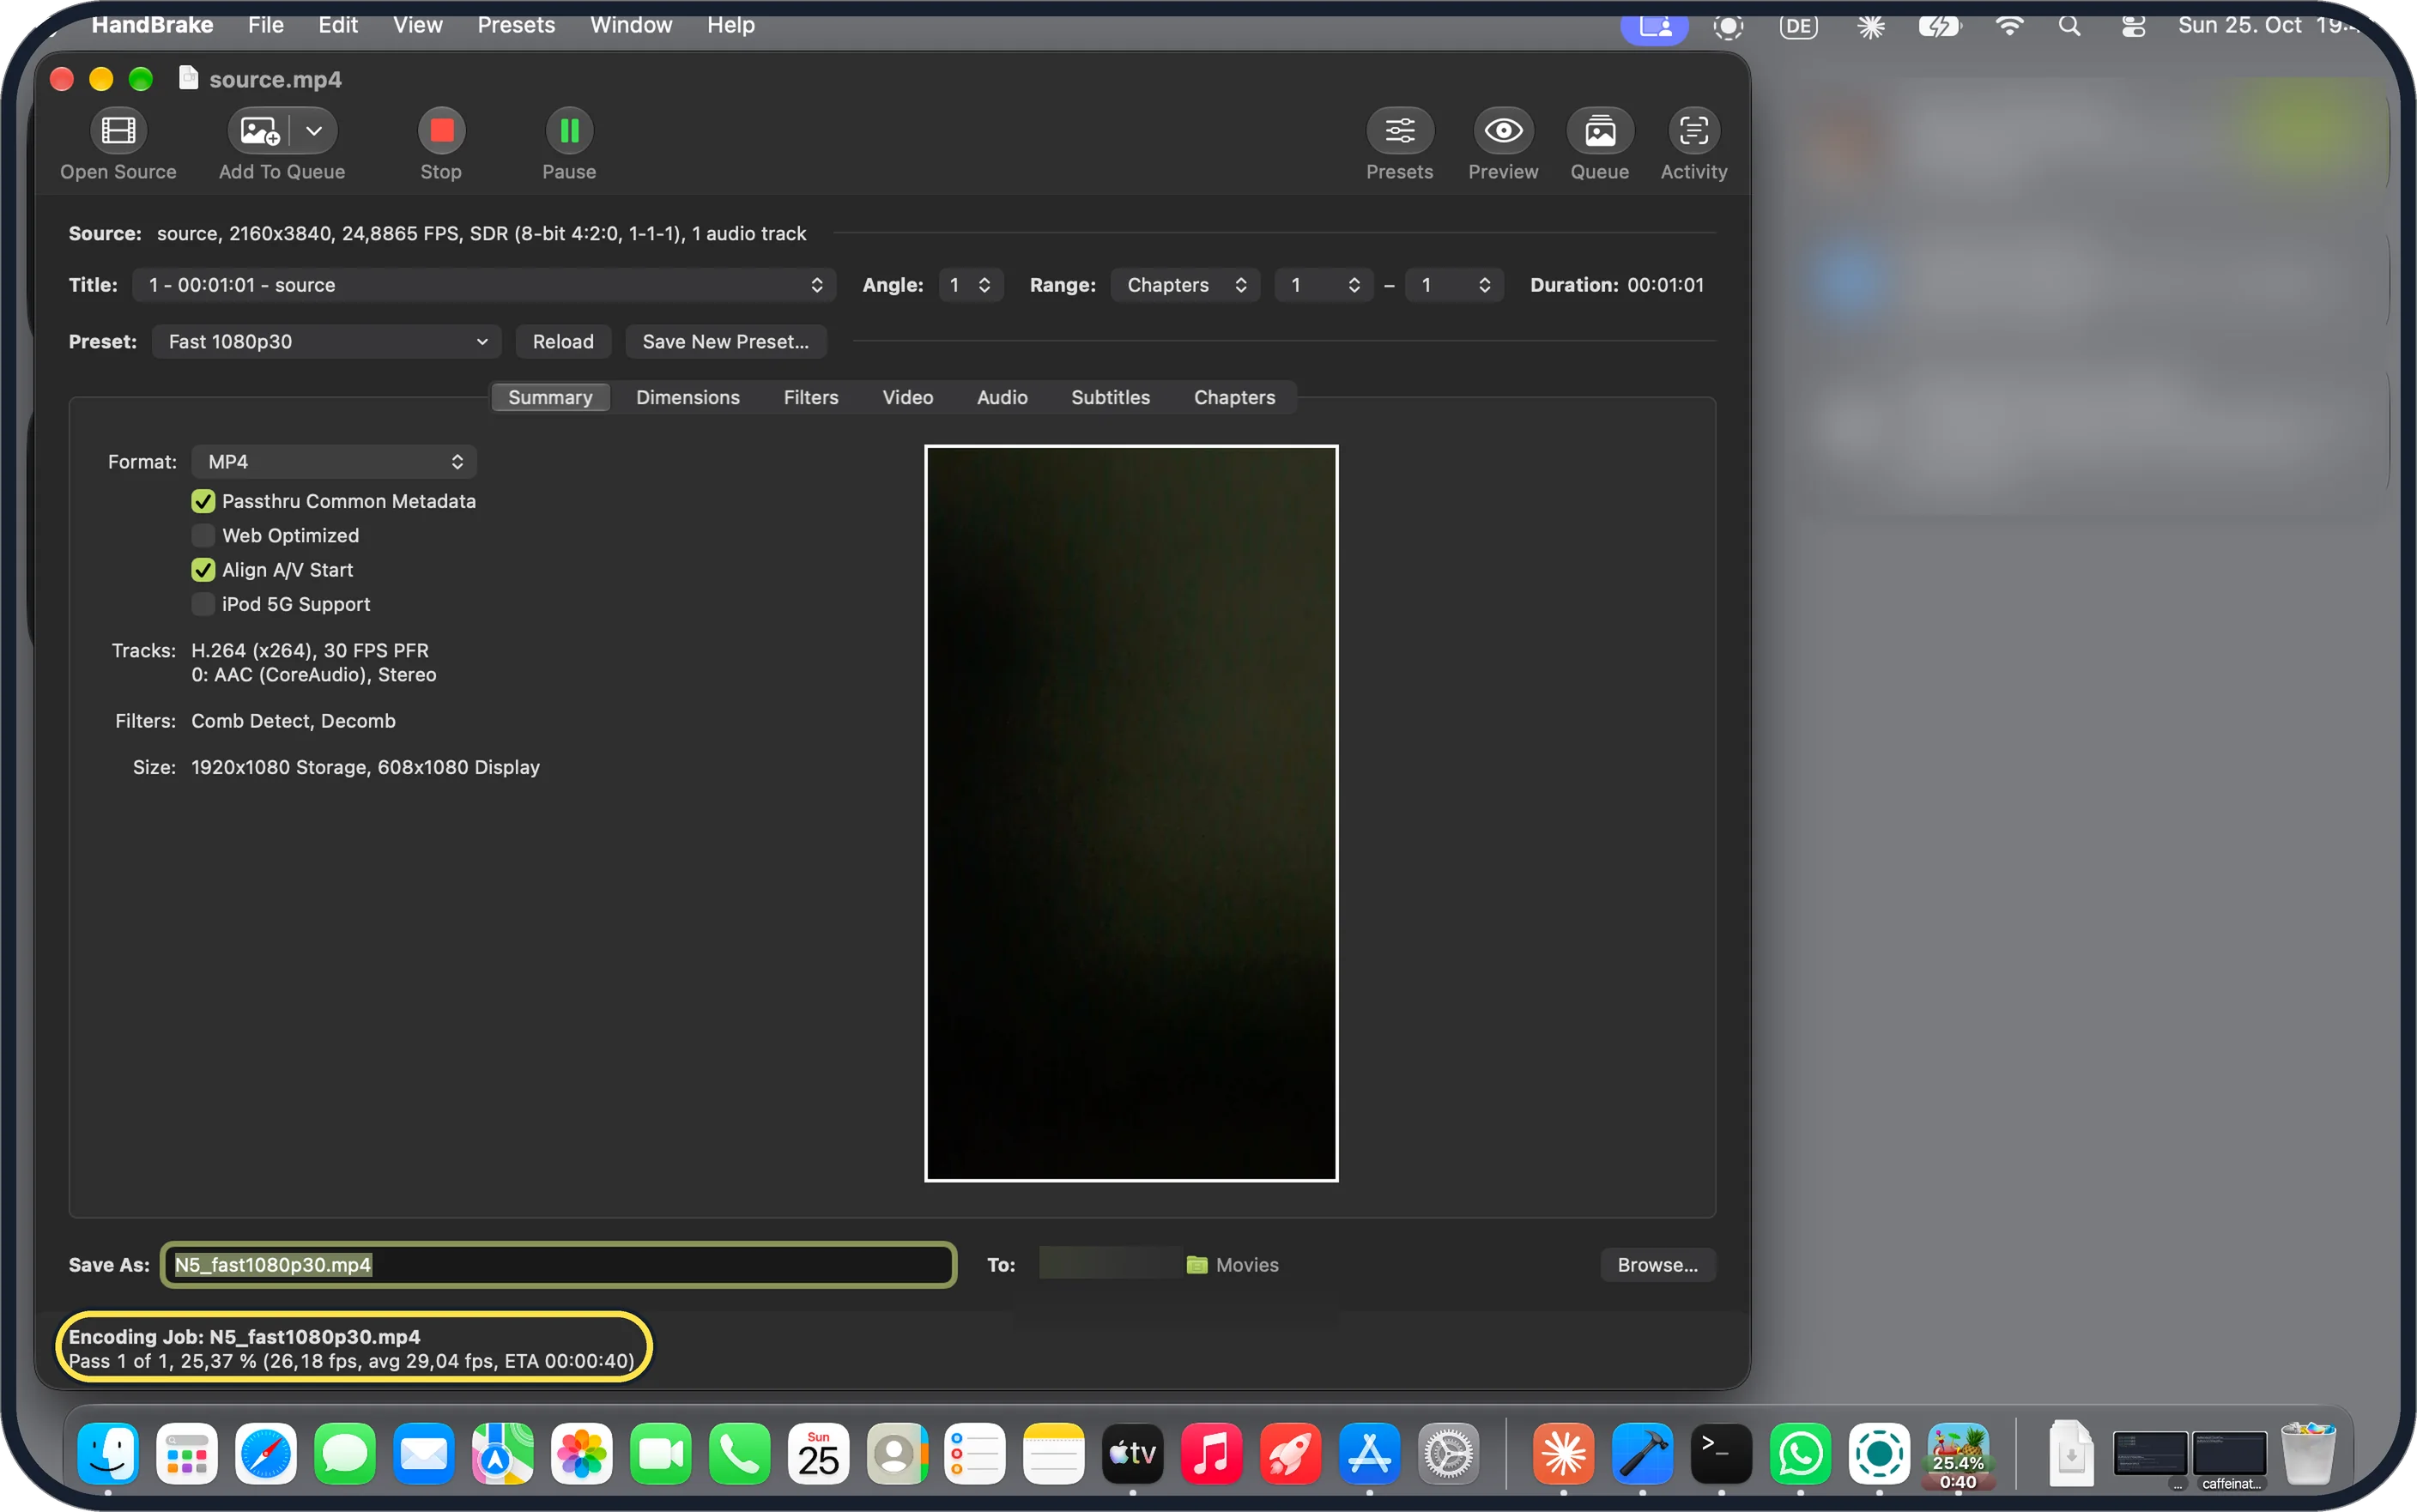Screen dimensions: 2417x1512
Task: Open the Activity log
Action: point(1693,131)
